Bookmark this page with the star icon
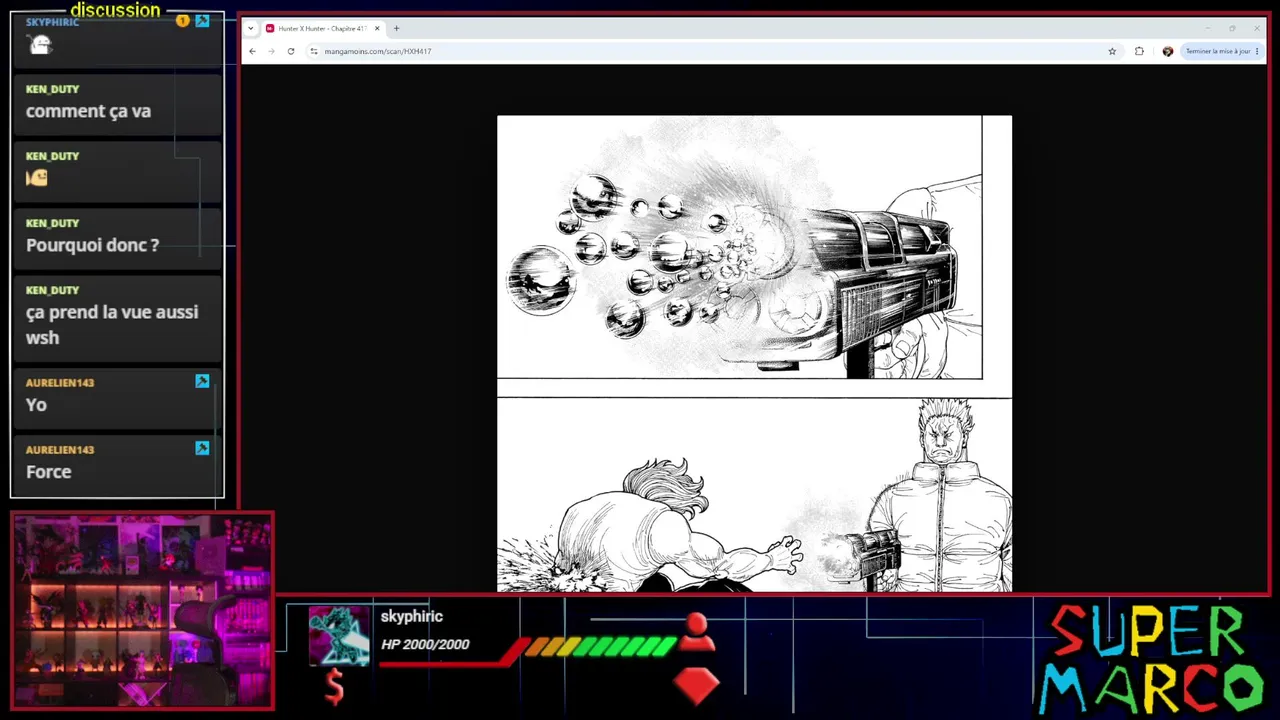 coord(1112,51)
